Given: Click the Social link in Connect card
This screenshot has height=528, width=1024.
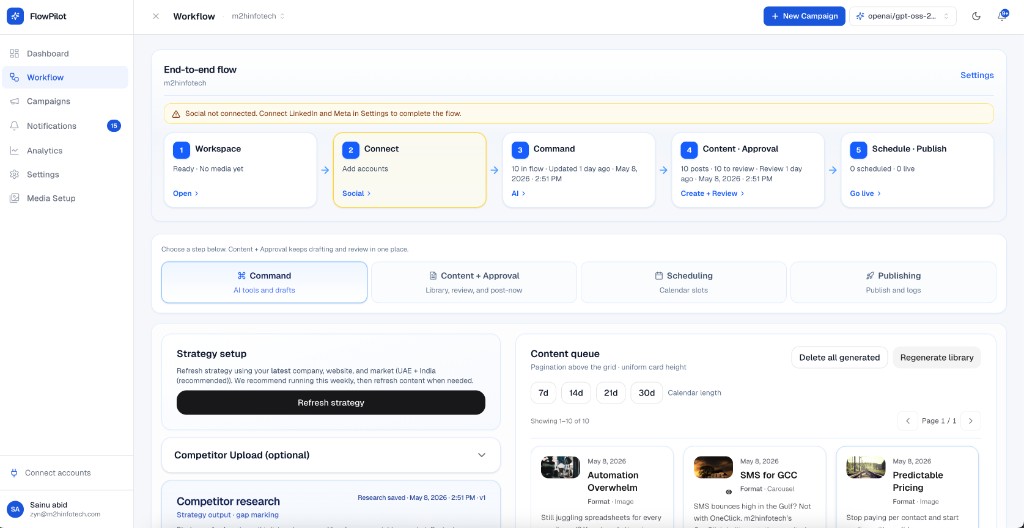Looking at the screenshot, I should coord(357,193).
